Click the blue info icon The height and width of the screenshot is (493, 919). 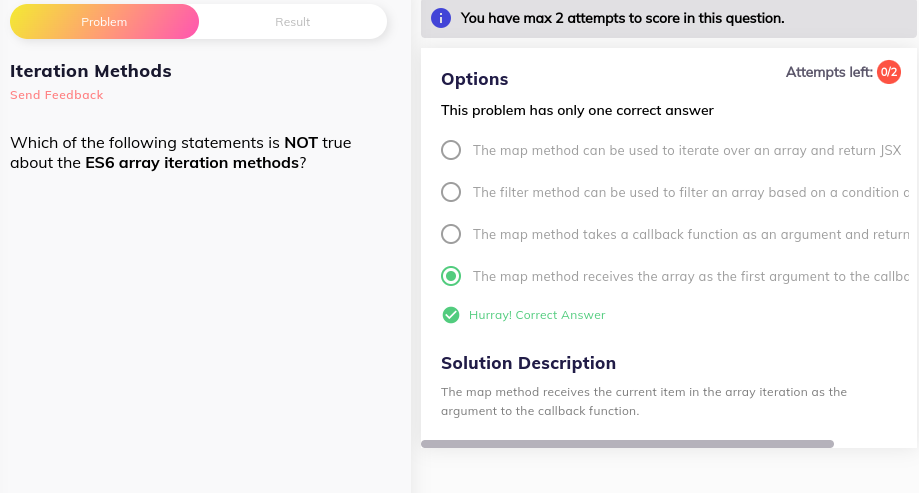(x=441, y=18)
